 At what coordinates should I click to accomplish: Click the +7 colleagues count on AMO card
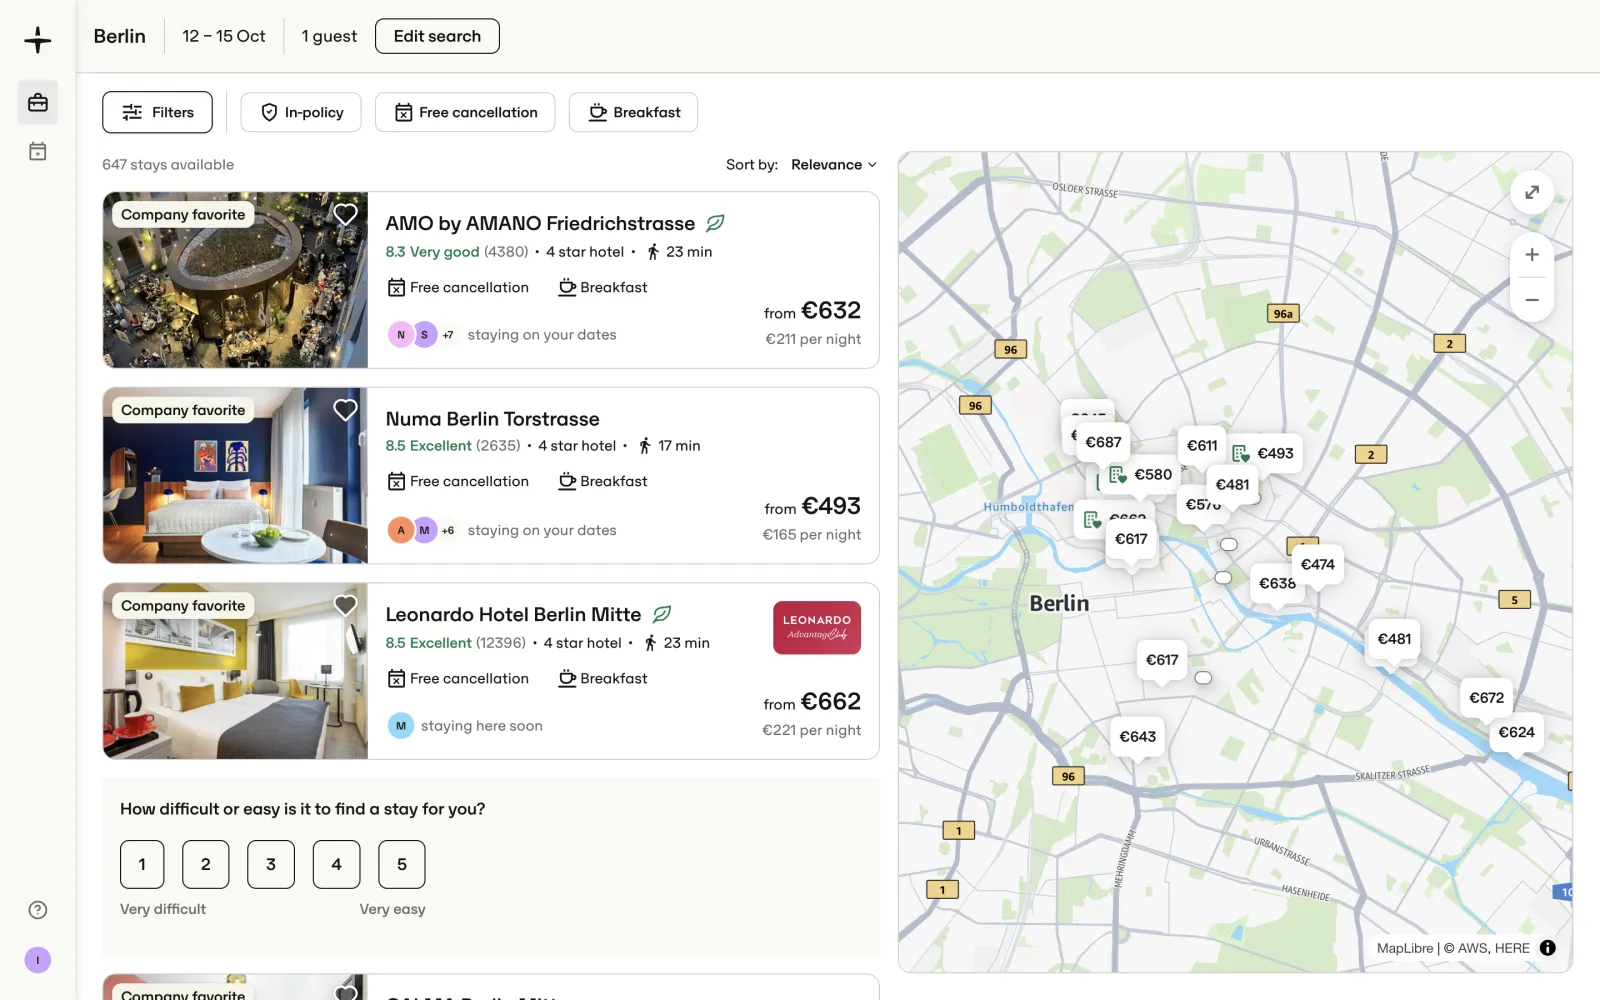(x=448, y=335)
